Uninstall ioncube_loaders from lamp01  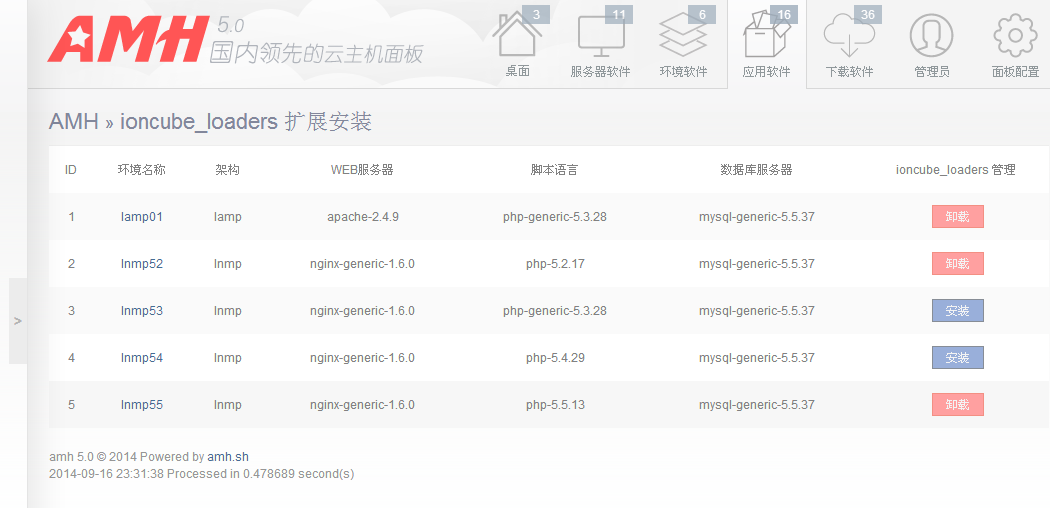957,217
